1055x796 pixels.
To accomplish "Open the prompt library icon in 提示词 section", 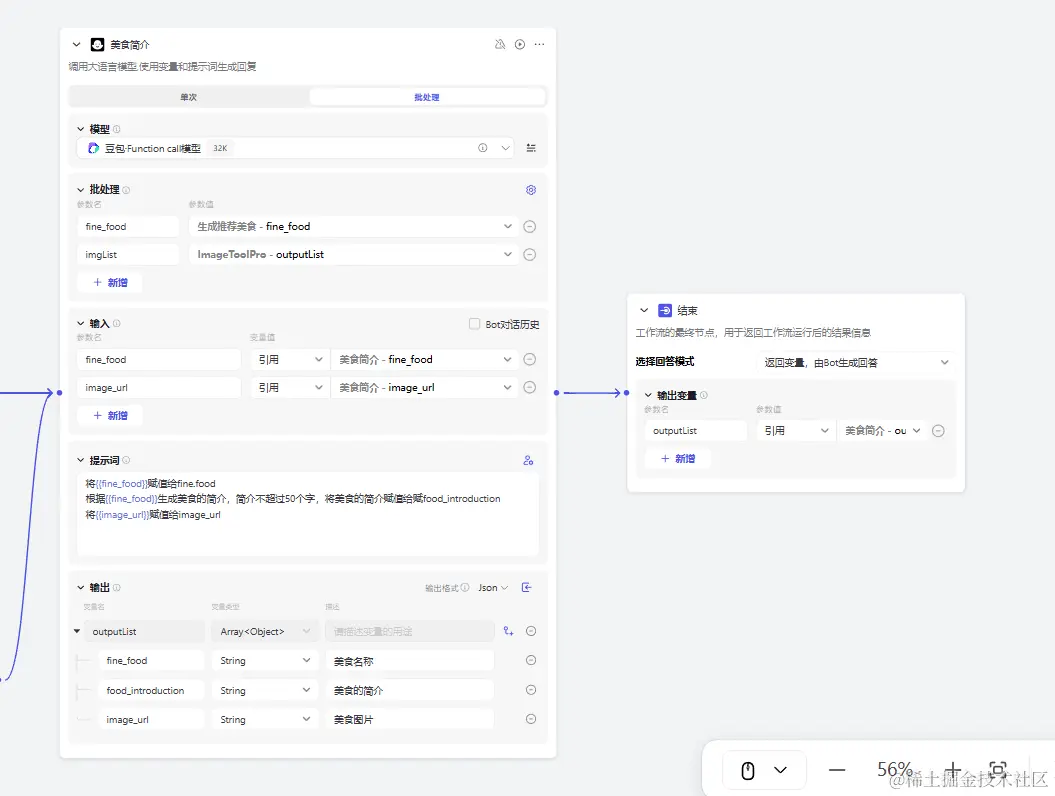I will [528, 460].
